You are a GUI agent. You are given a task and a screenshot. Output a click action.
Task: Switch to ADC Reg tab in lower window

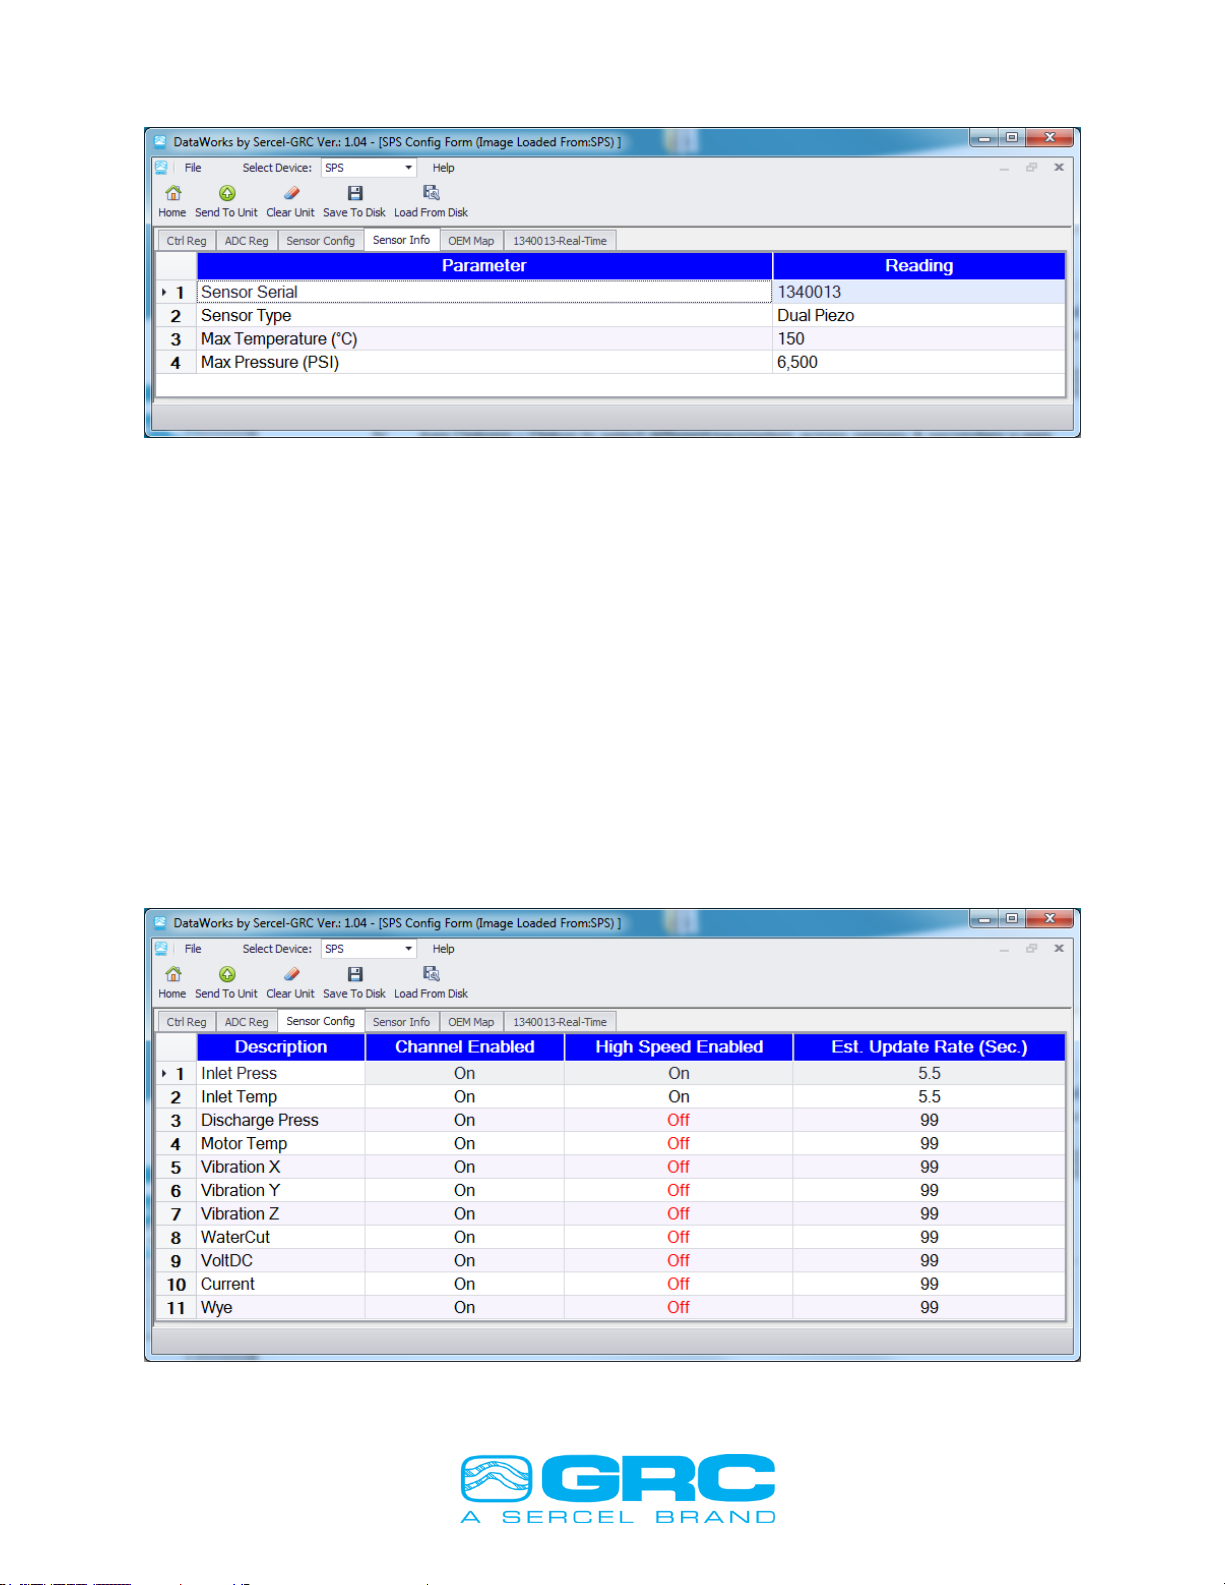click(246, 1022)
